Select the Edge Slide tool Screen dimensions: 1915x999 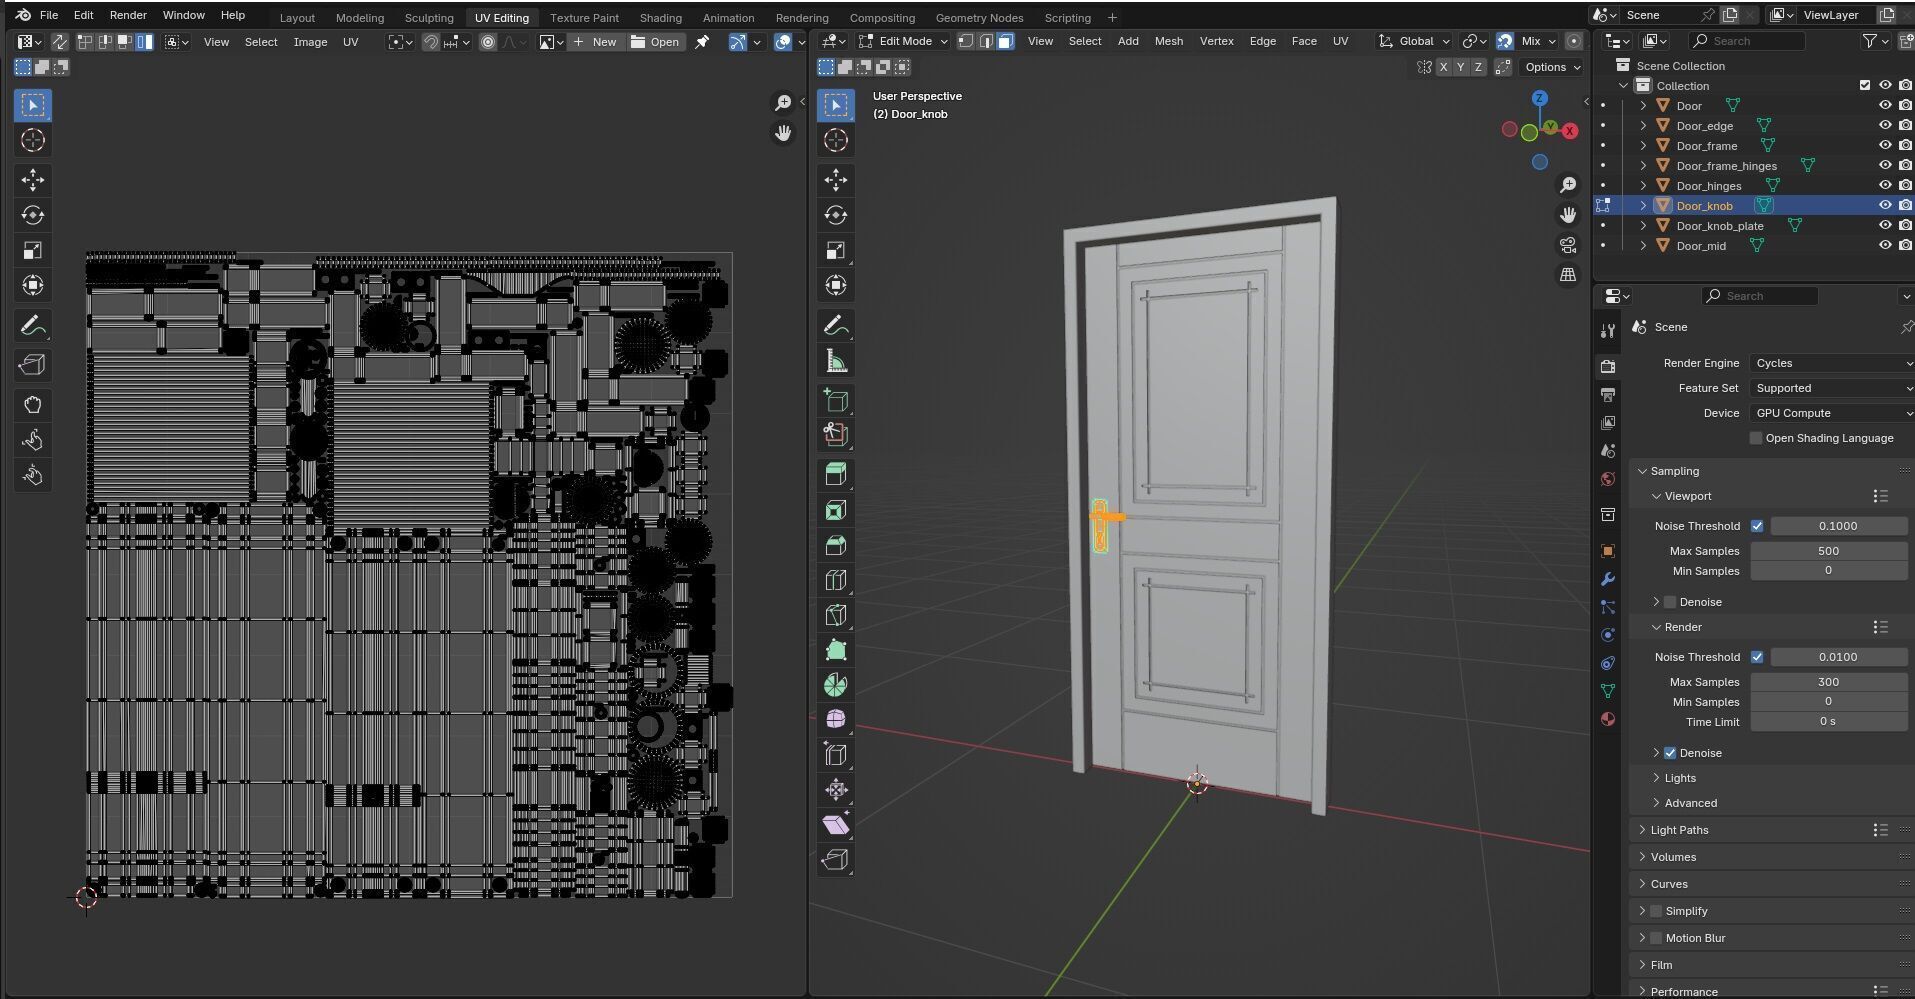click(836, 755)
